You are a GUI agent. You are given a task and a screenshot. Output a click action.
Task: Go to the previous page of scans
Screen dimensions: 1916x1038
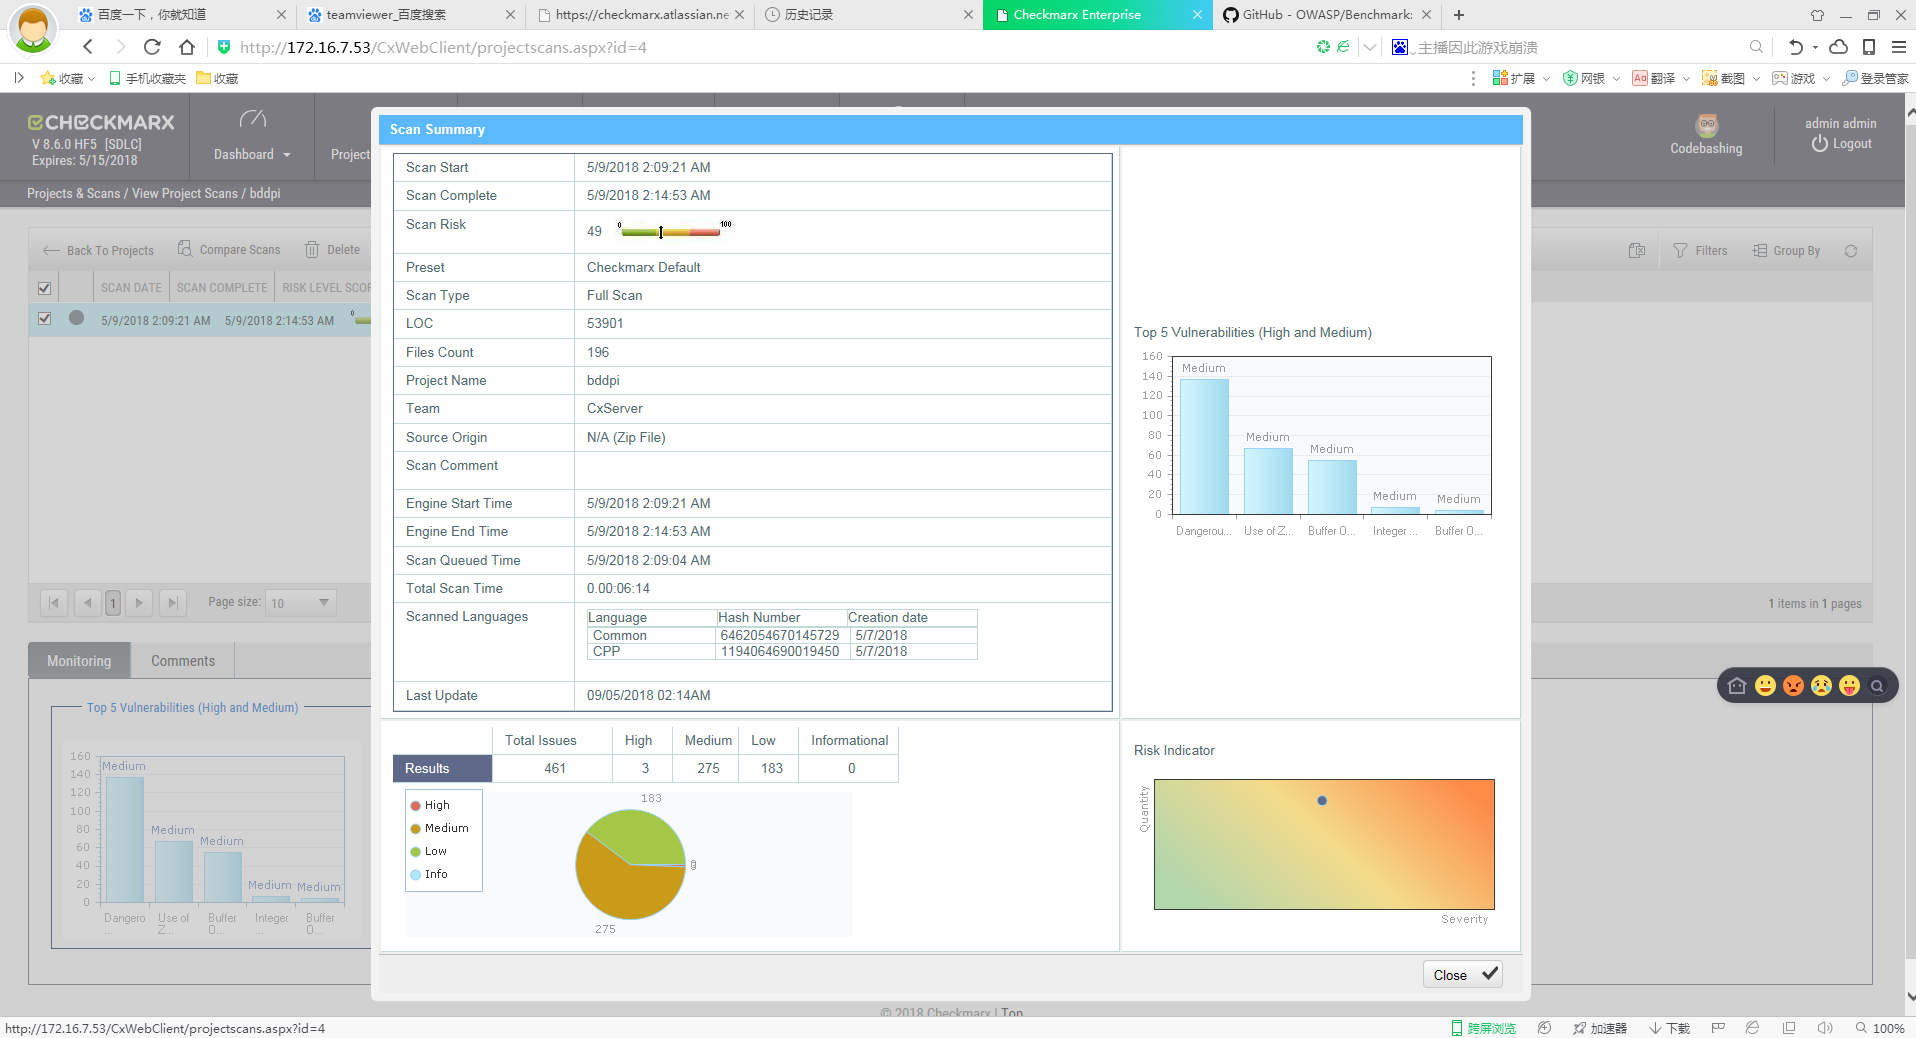point(88,603)
